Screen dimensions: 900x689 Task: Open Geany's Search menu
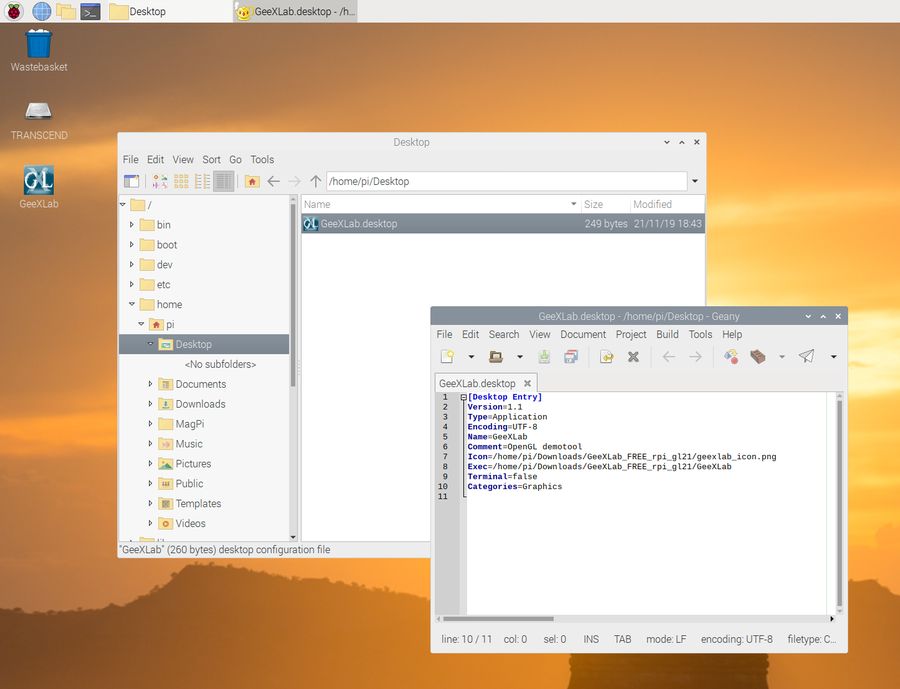click(x=504, y=334)
